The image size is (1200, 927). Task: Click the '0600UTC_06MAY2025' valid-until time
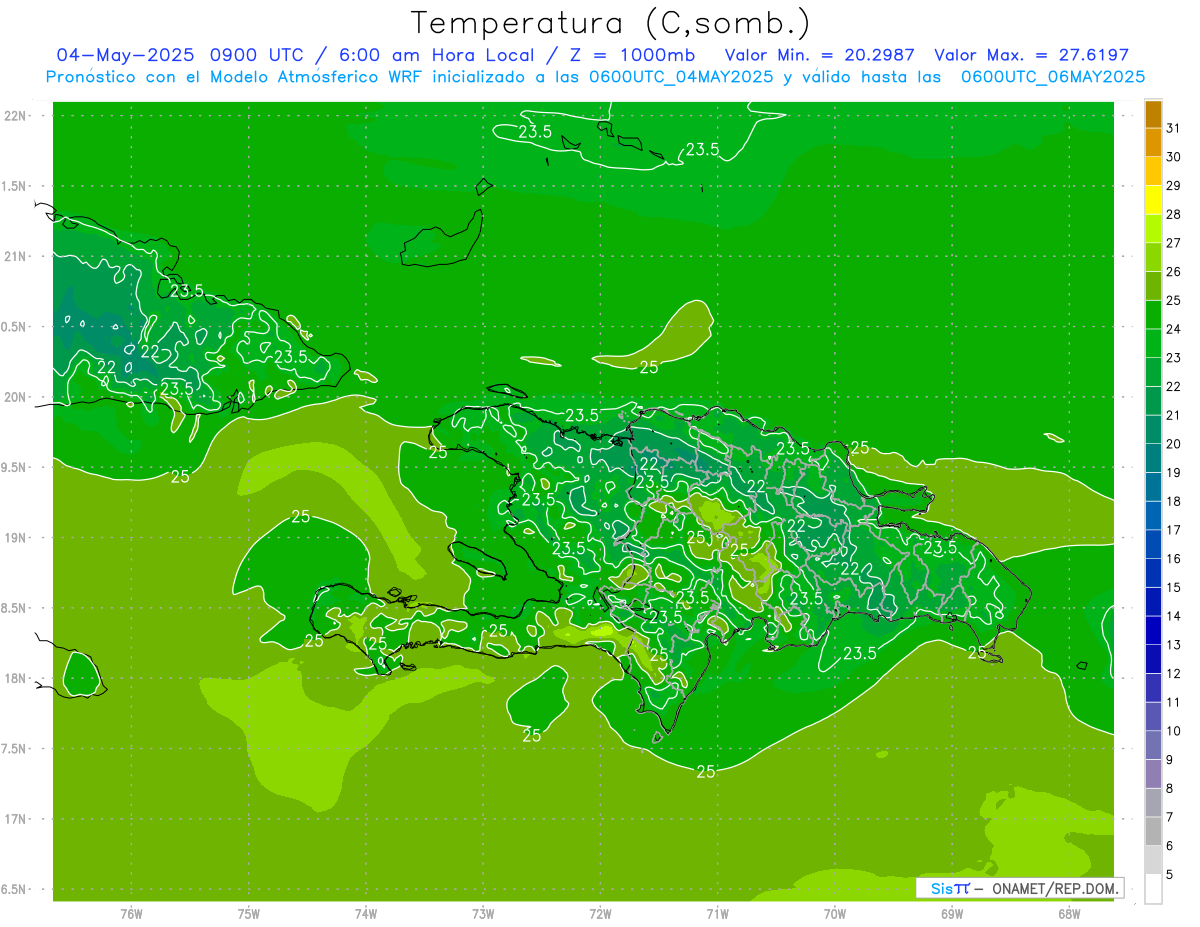coord(1053,76)
